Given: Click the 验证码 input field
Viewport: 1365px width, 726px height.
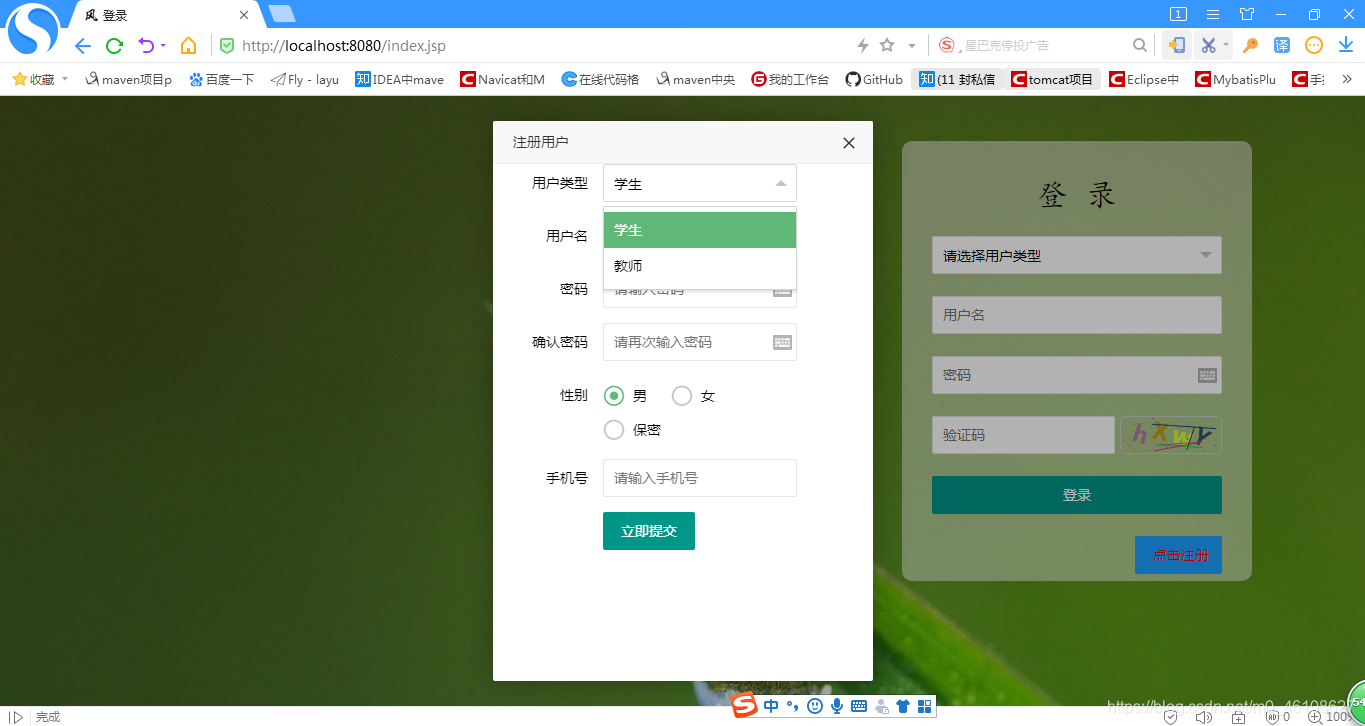Looking at the screenshot, I should [1023, 435].
